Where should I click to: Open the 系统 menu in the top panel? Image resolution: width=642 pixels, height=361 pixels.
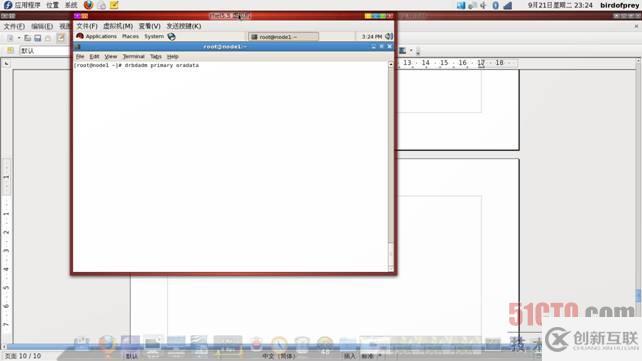71,5
